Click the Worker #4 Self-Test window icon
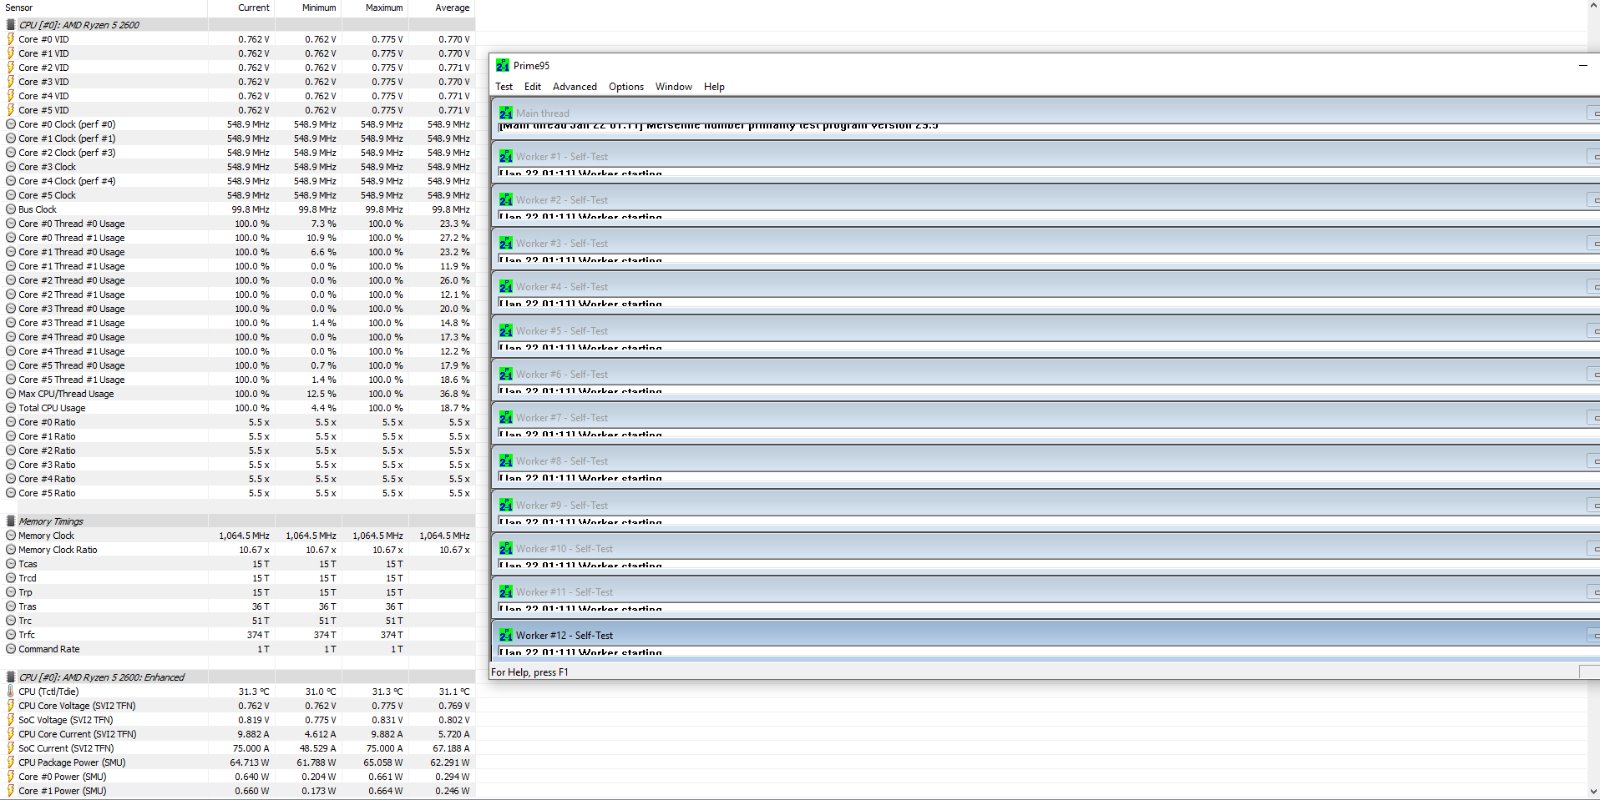This screenshot has width=1600, height=800. [x=506, y=287]
